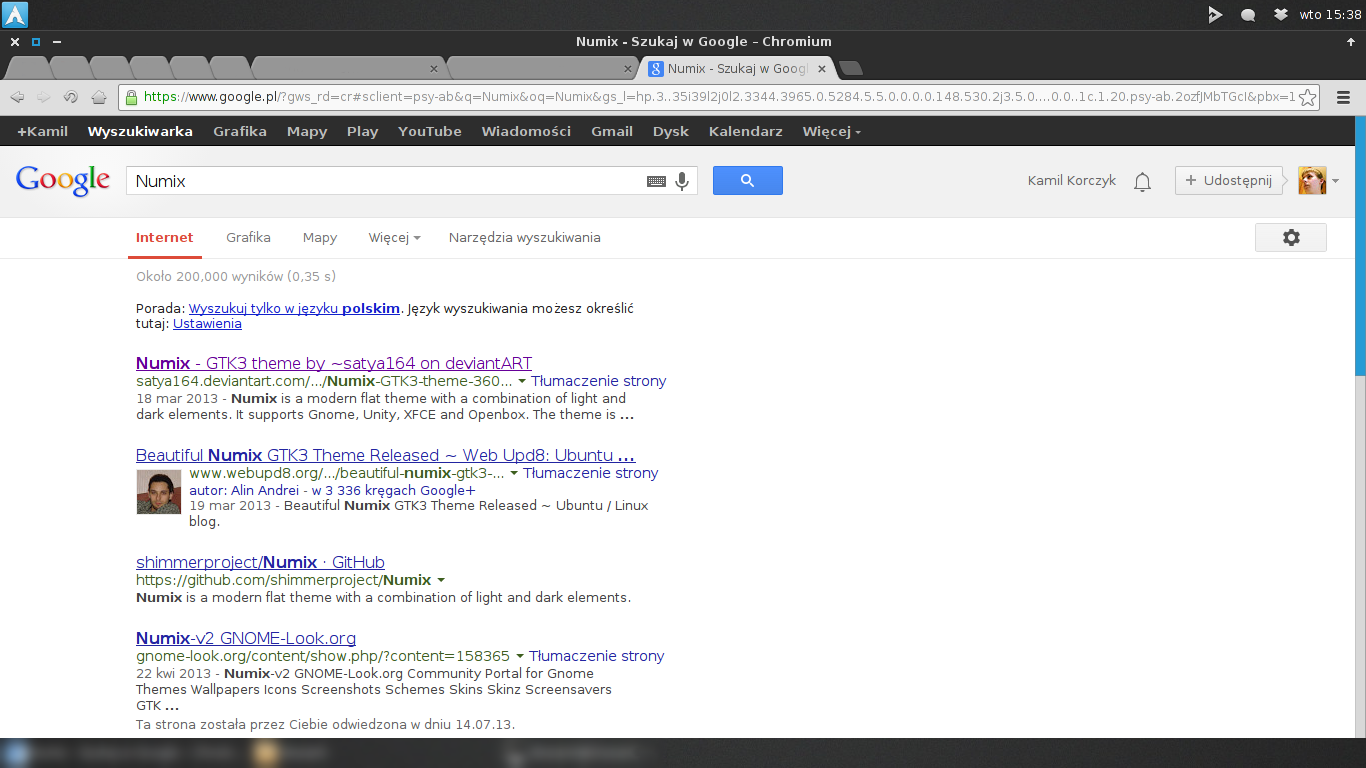Screen dimensions: 1366x768
Task: Click the home icon in Chromium toolbar
Action: (x=98, y=97)
